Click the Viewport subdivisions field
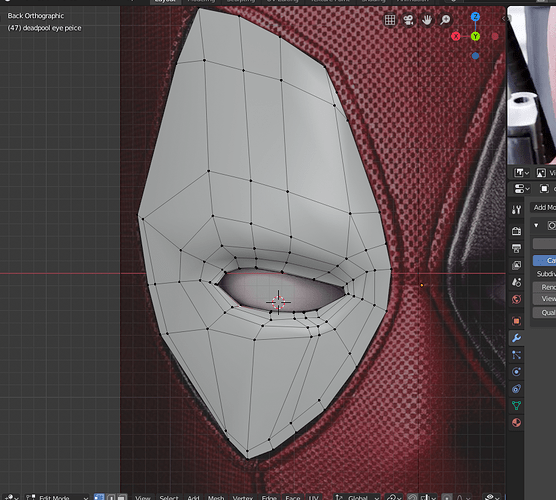The height and width of the screenshot is (500, 556). tap(544, 299)
